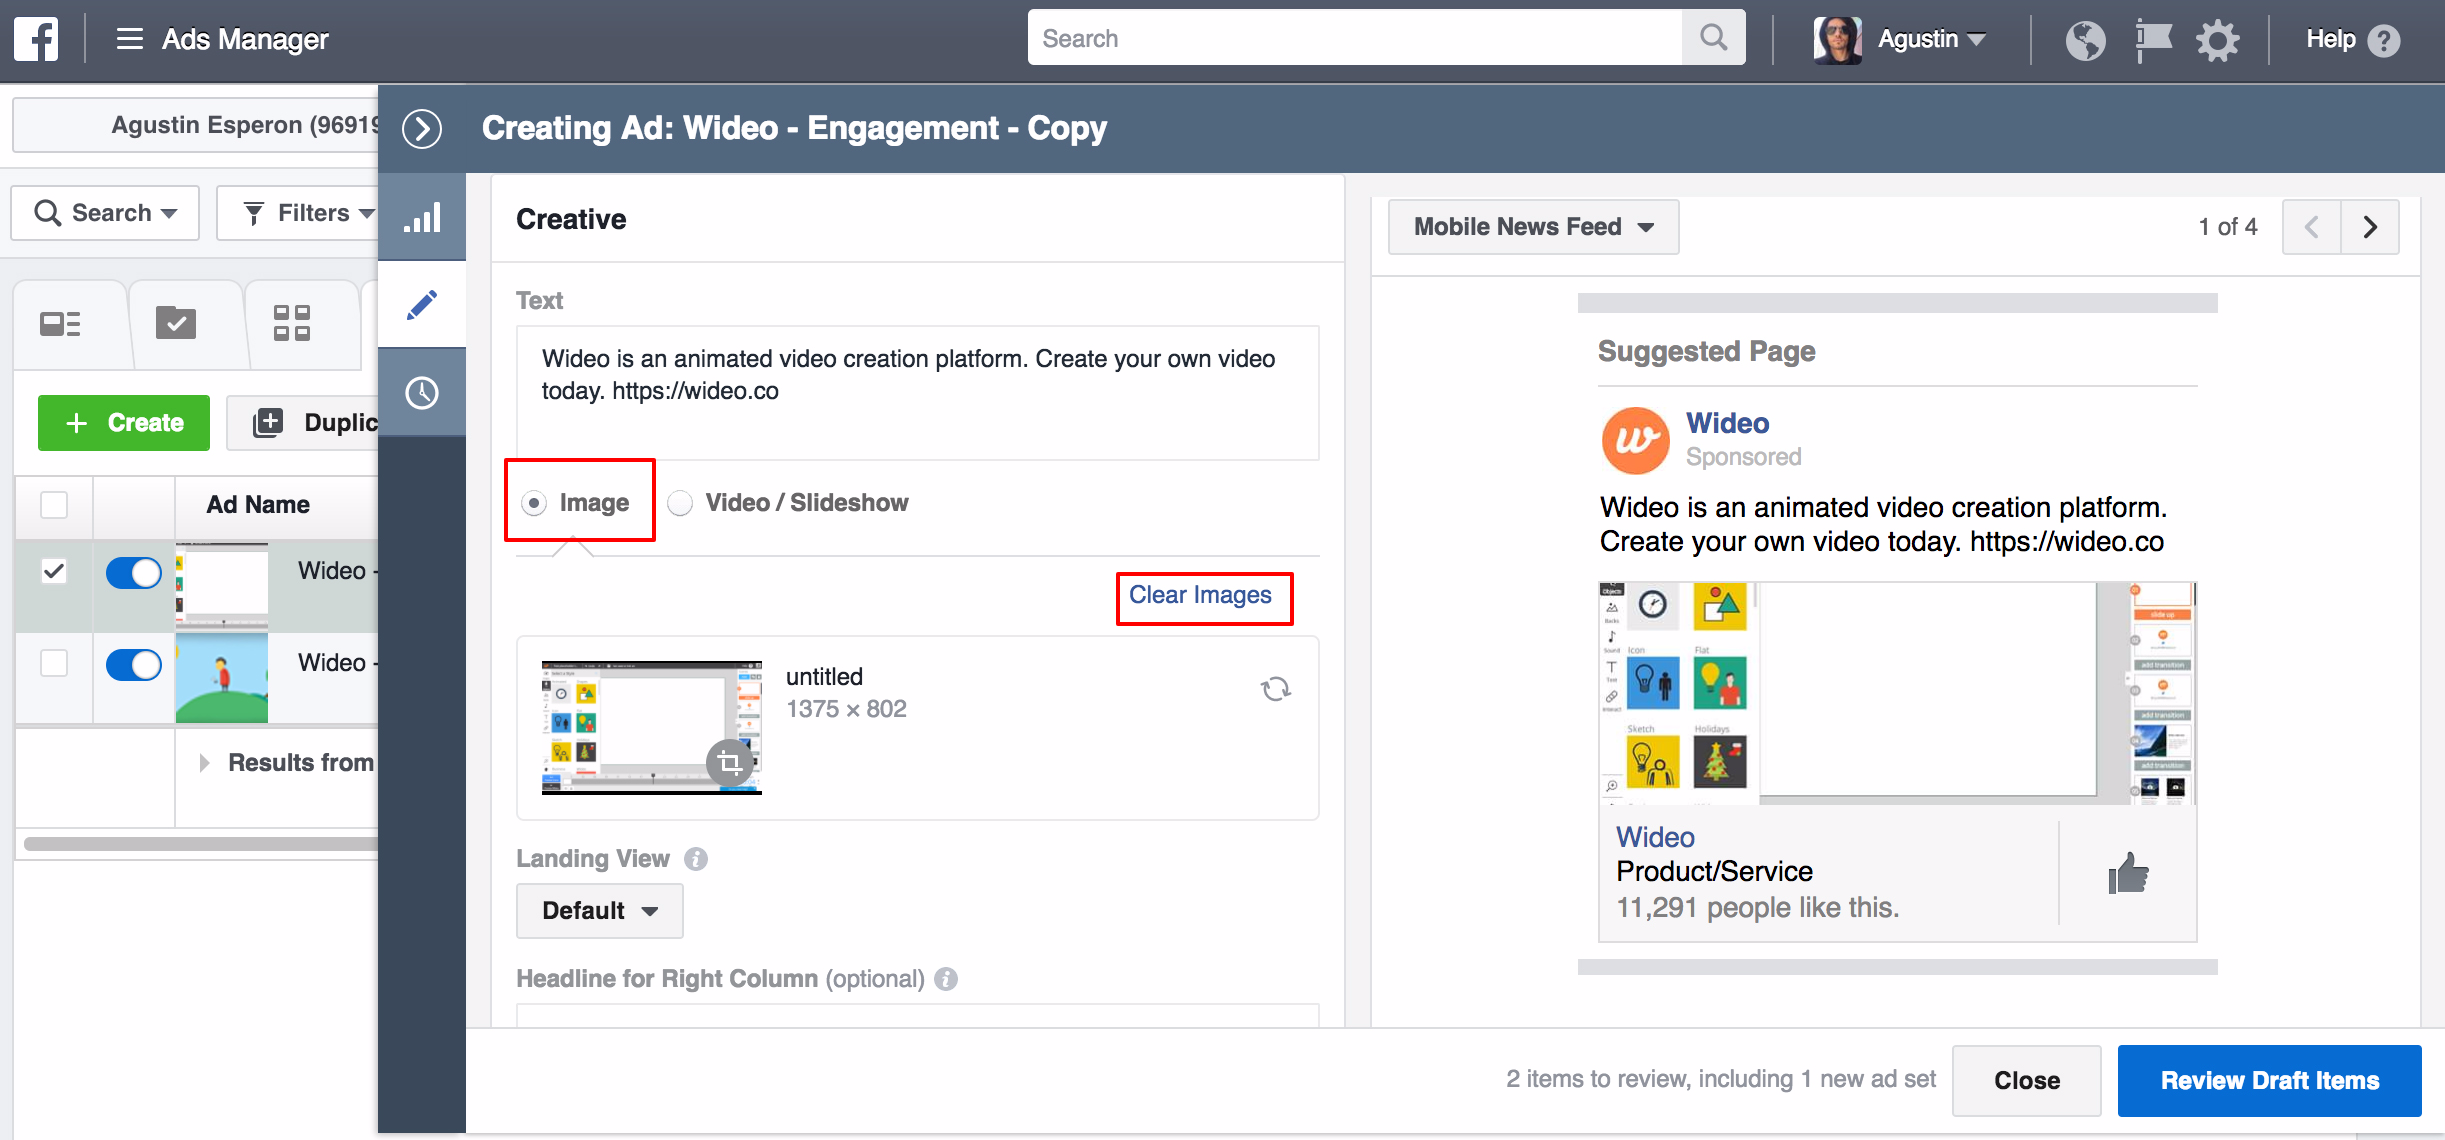Select the Video / Slideshow radio button
2445x1140 pixels.
tap(681, 502)
